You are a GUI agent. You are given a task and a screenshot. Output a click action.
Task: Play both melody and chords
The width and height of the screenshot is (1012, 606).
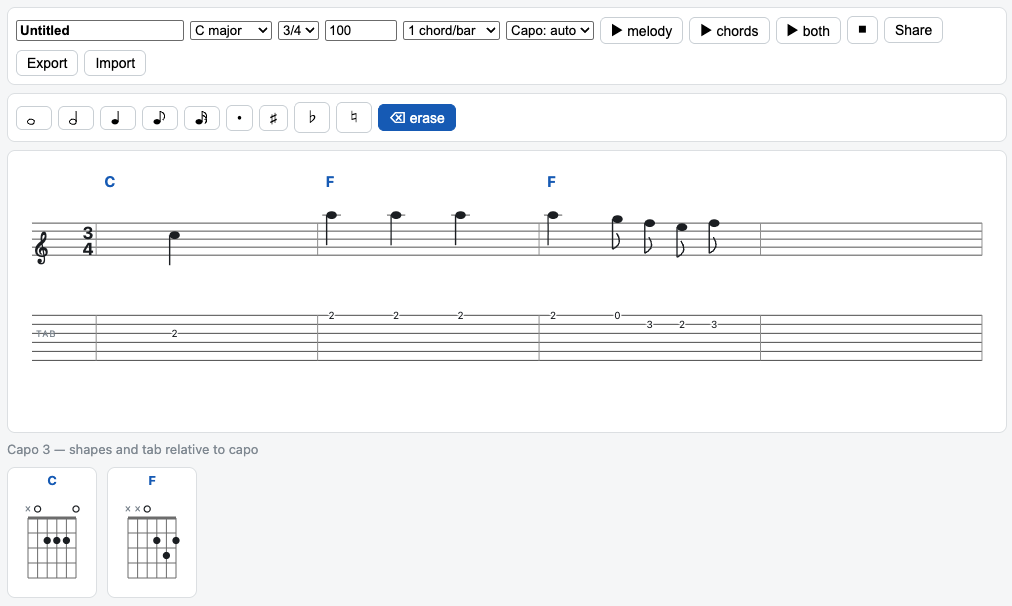click(x=808, y=30)
